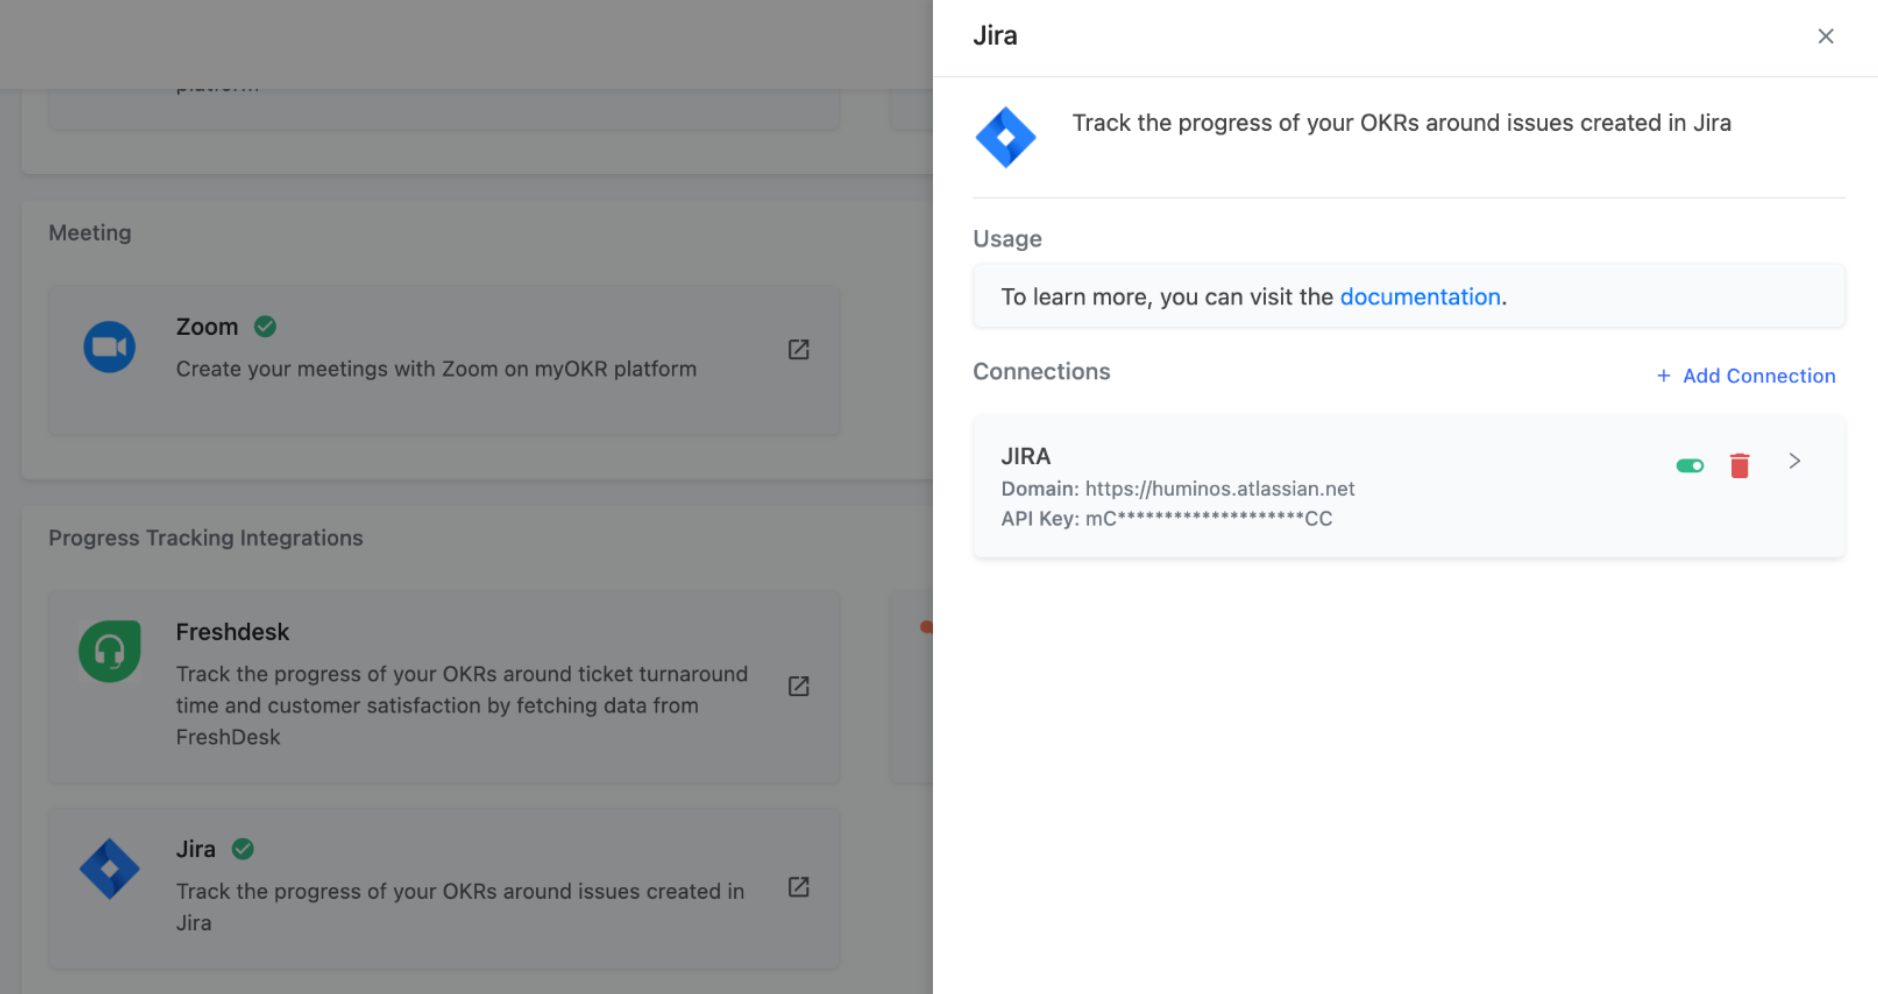Screen dimensions: 1878x994
Task: Click Zoom description about myOKR platform
Action: point(436,369)
